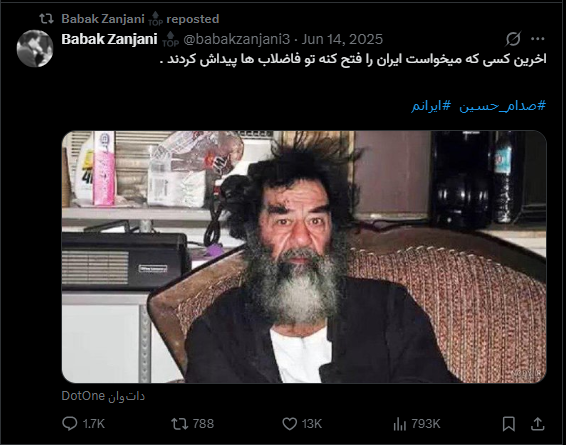Open the reply comment icon
Viewport: 566px width, 445px height.
(x=70, y=423)
